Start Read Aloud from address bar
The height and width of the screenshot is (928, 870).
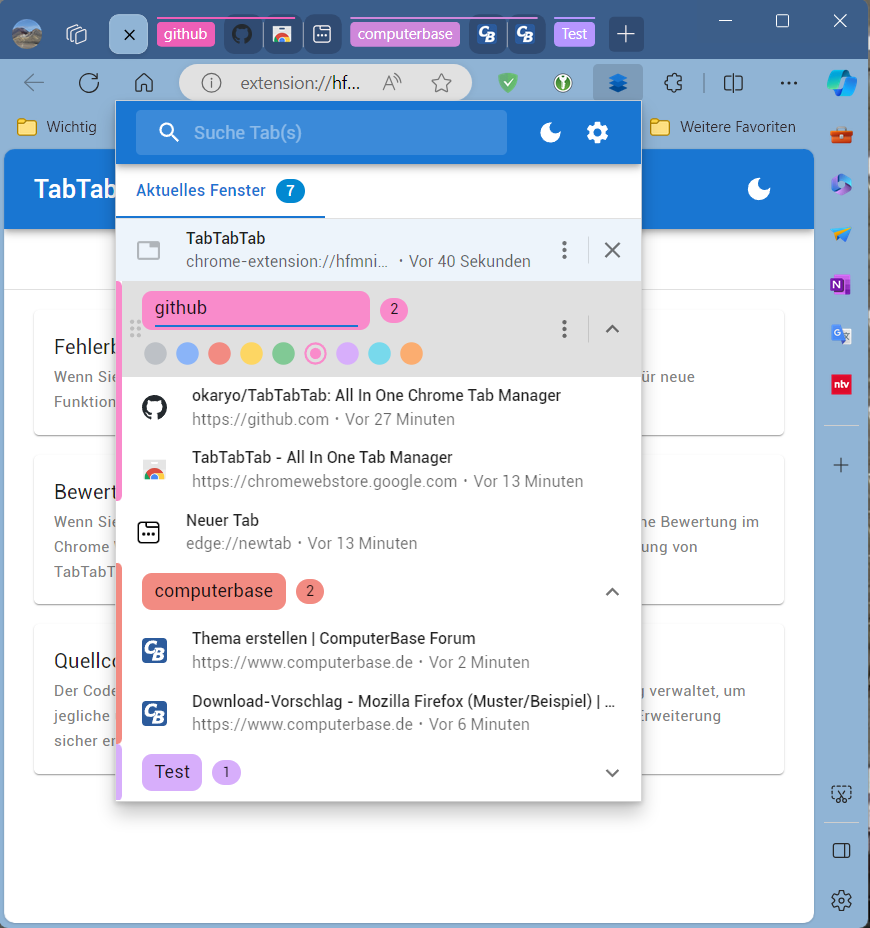point(392,83)
